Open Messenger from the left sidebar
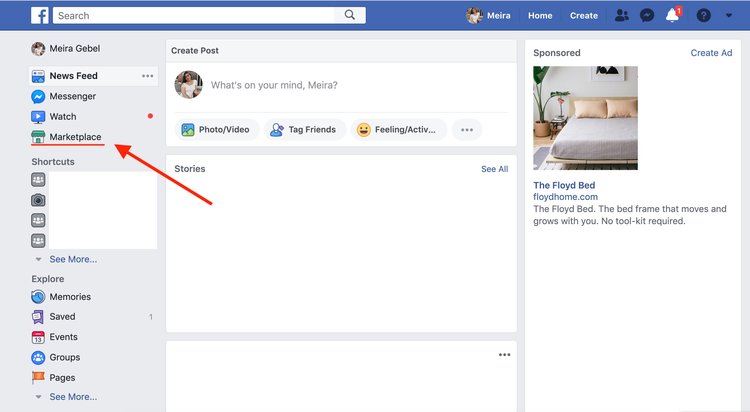Screen dimensions: 750x412 pyautogui.click(x=72, y=96)
